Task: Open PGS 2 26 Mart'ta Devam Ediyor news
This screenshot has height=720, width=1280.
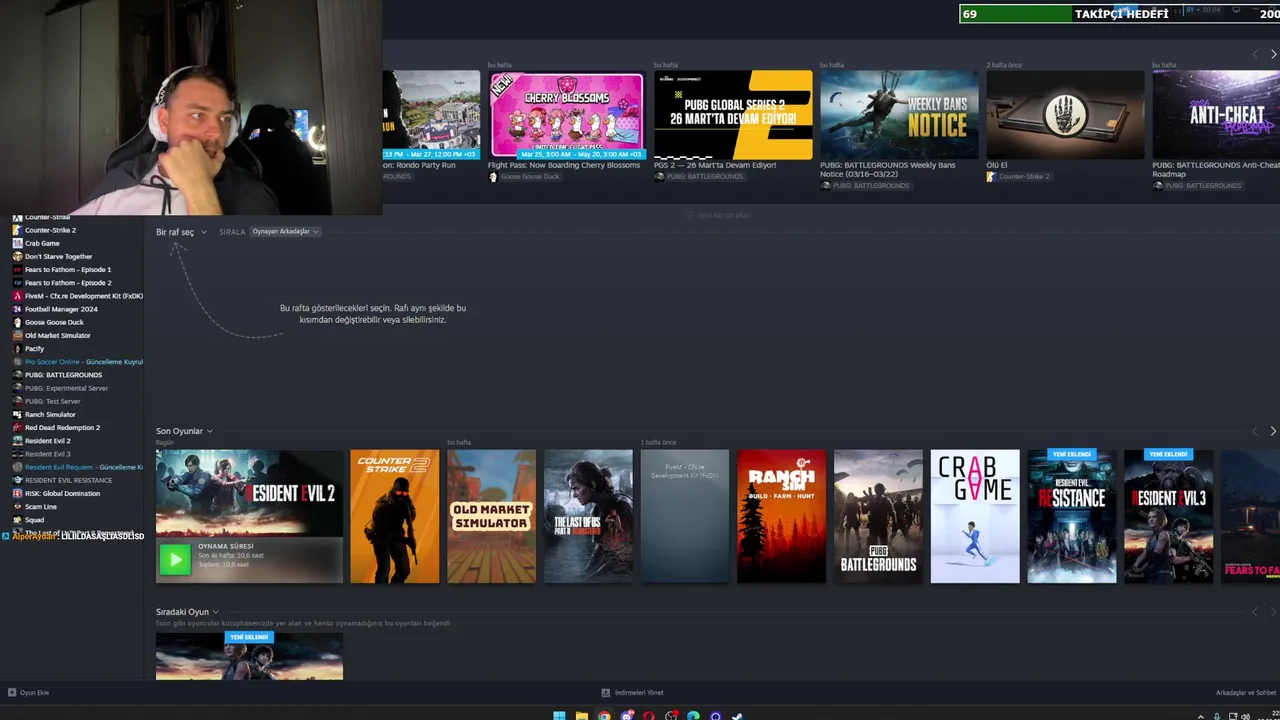Action: click(x=715, y=165)
